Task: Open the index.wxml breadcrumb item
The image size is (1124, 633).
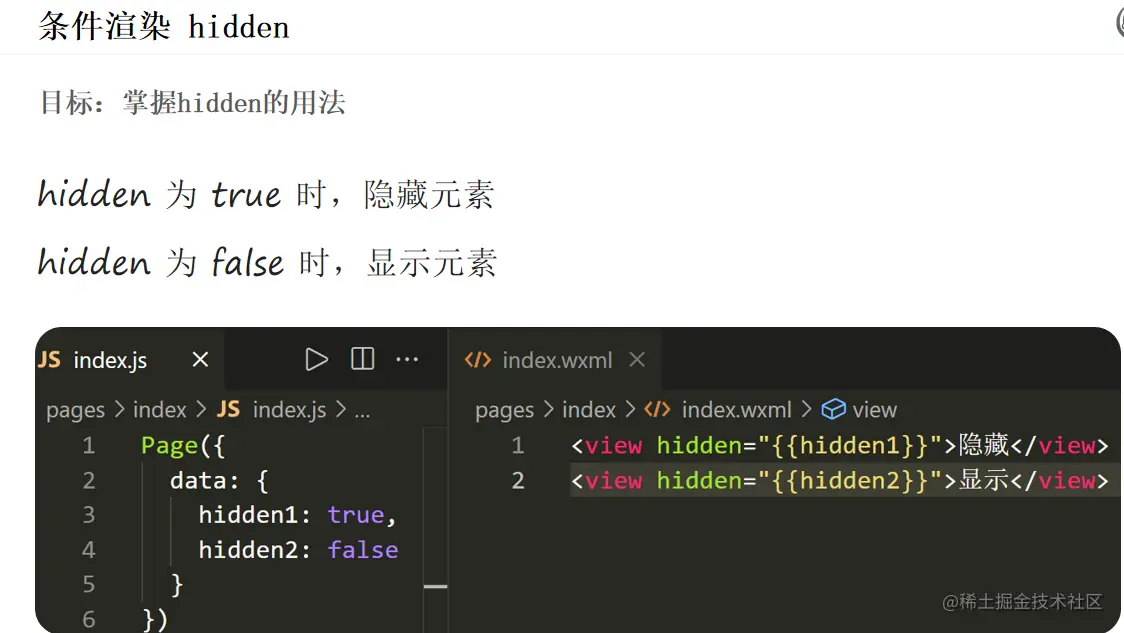Action: 736,410
